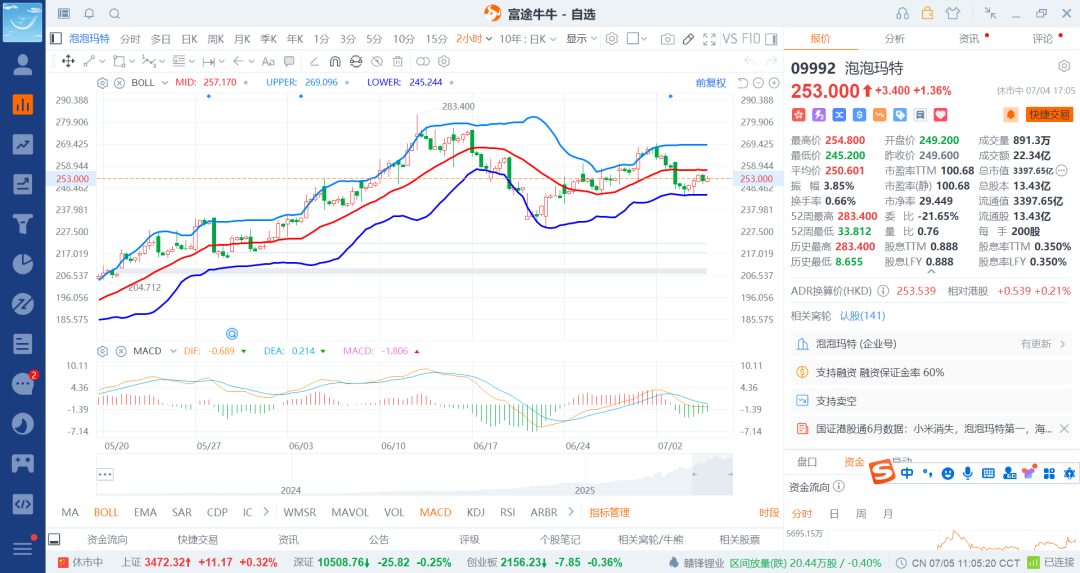Click the Hong Kong market flag badge
The width and height of the screenshot is (1080, 573).
point(798,115)
